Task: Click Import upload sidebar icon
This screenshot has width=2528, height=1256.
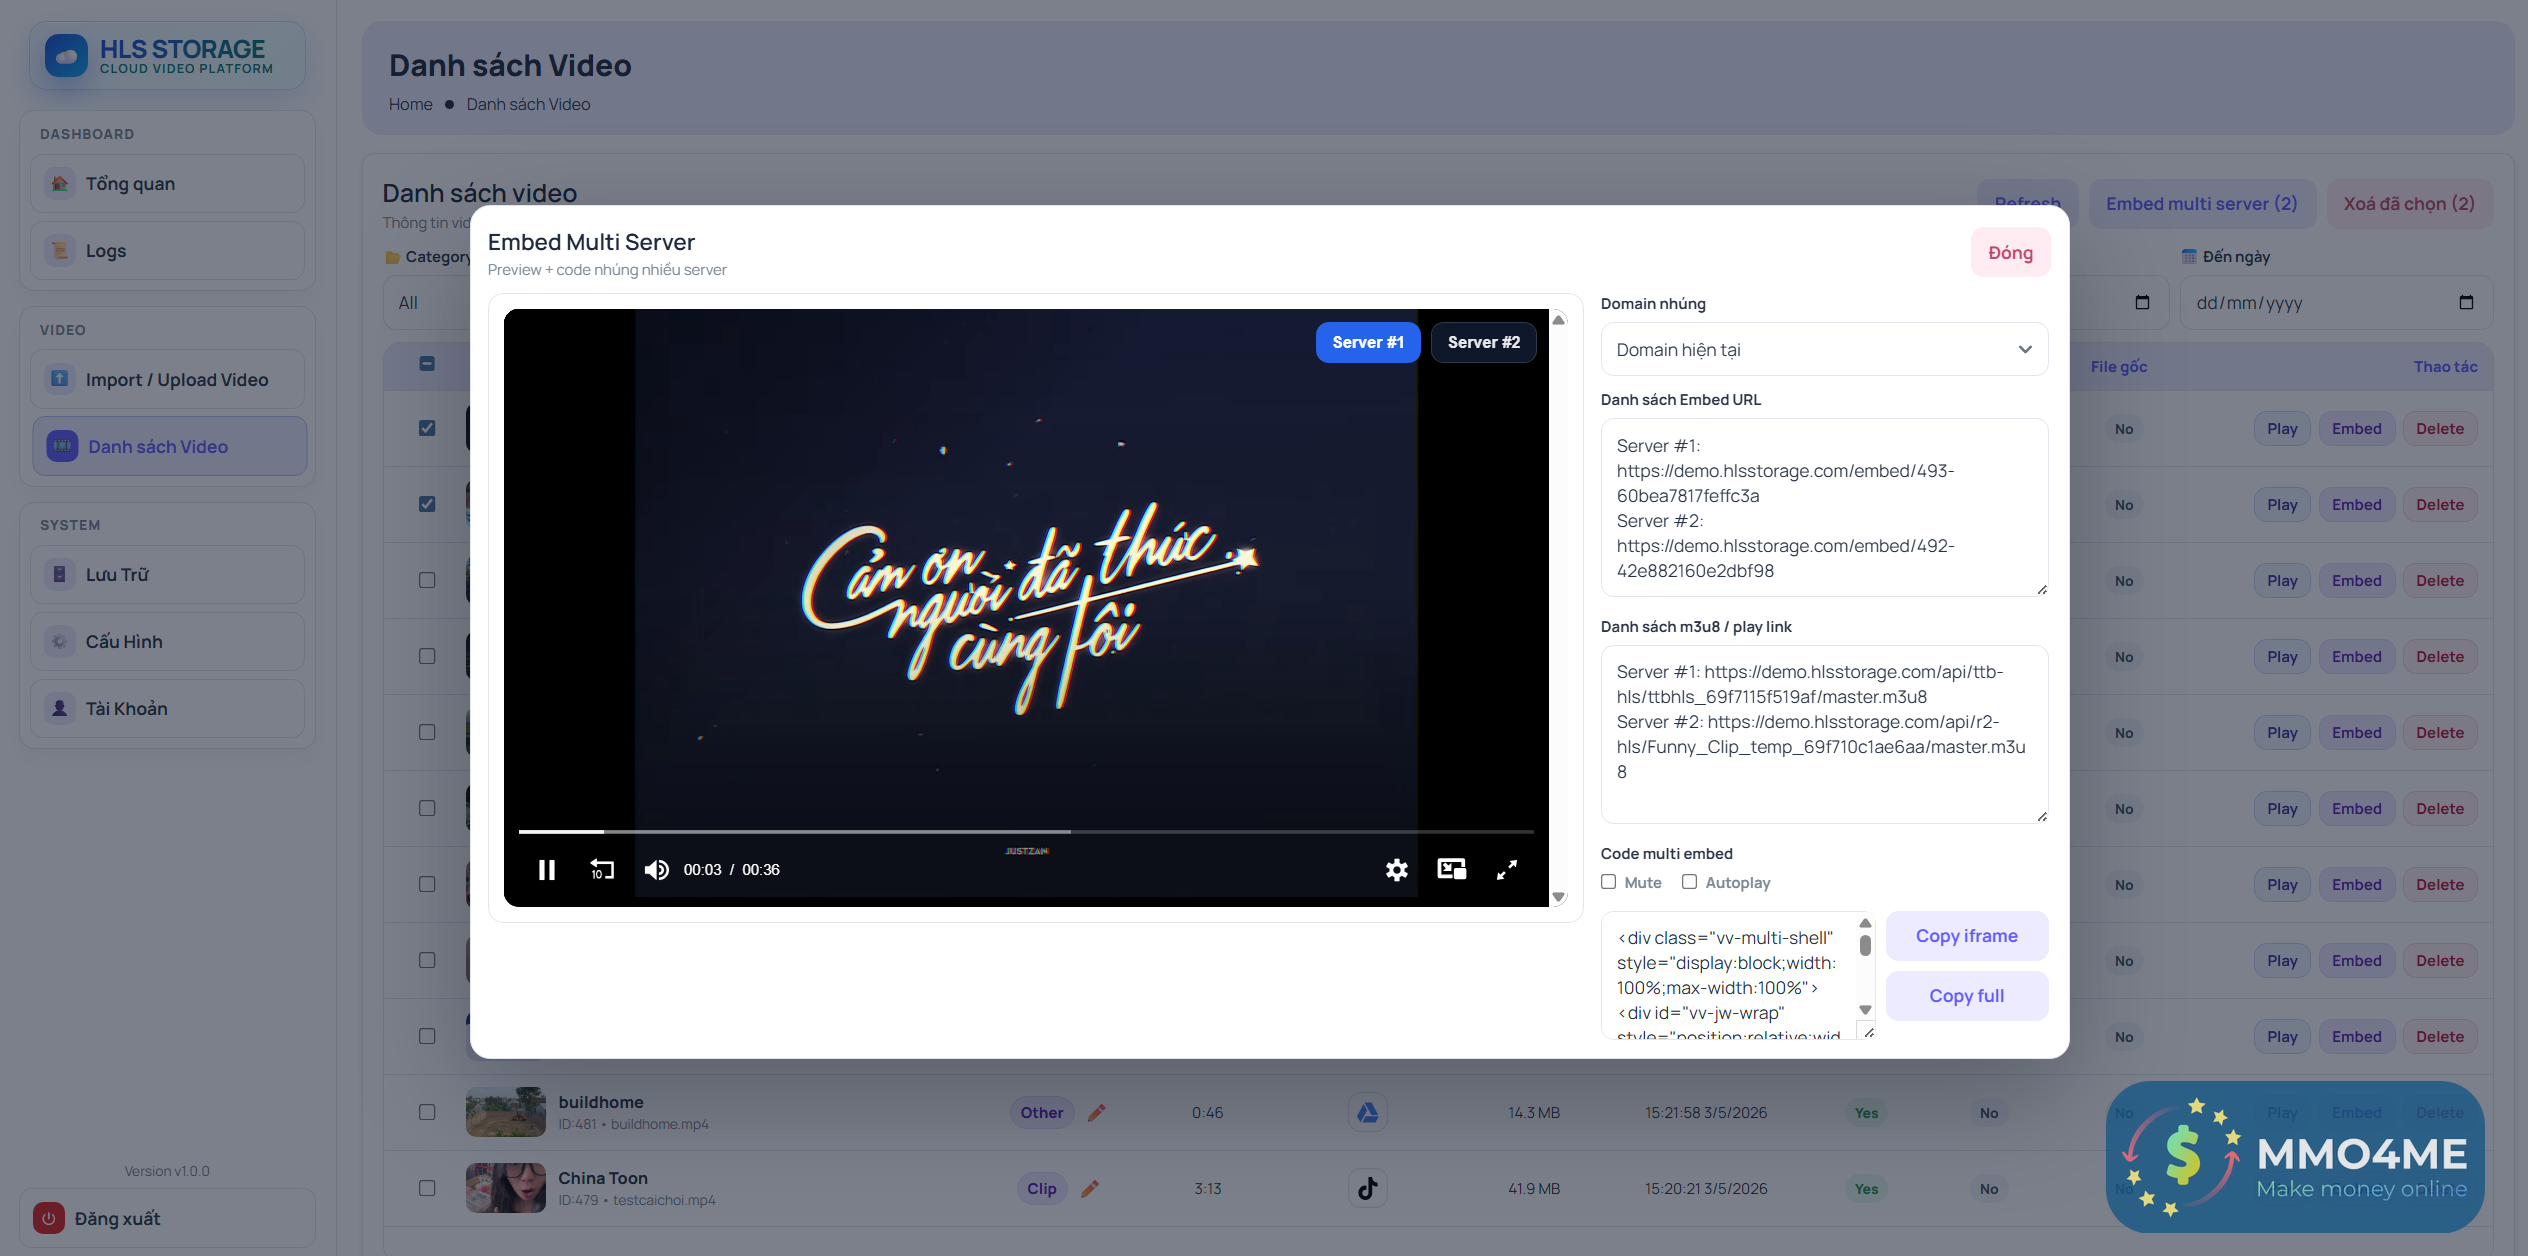Action: tap(60, 379)
